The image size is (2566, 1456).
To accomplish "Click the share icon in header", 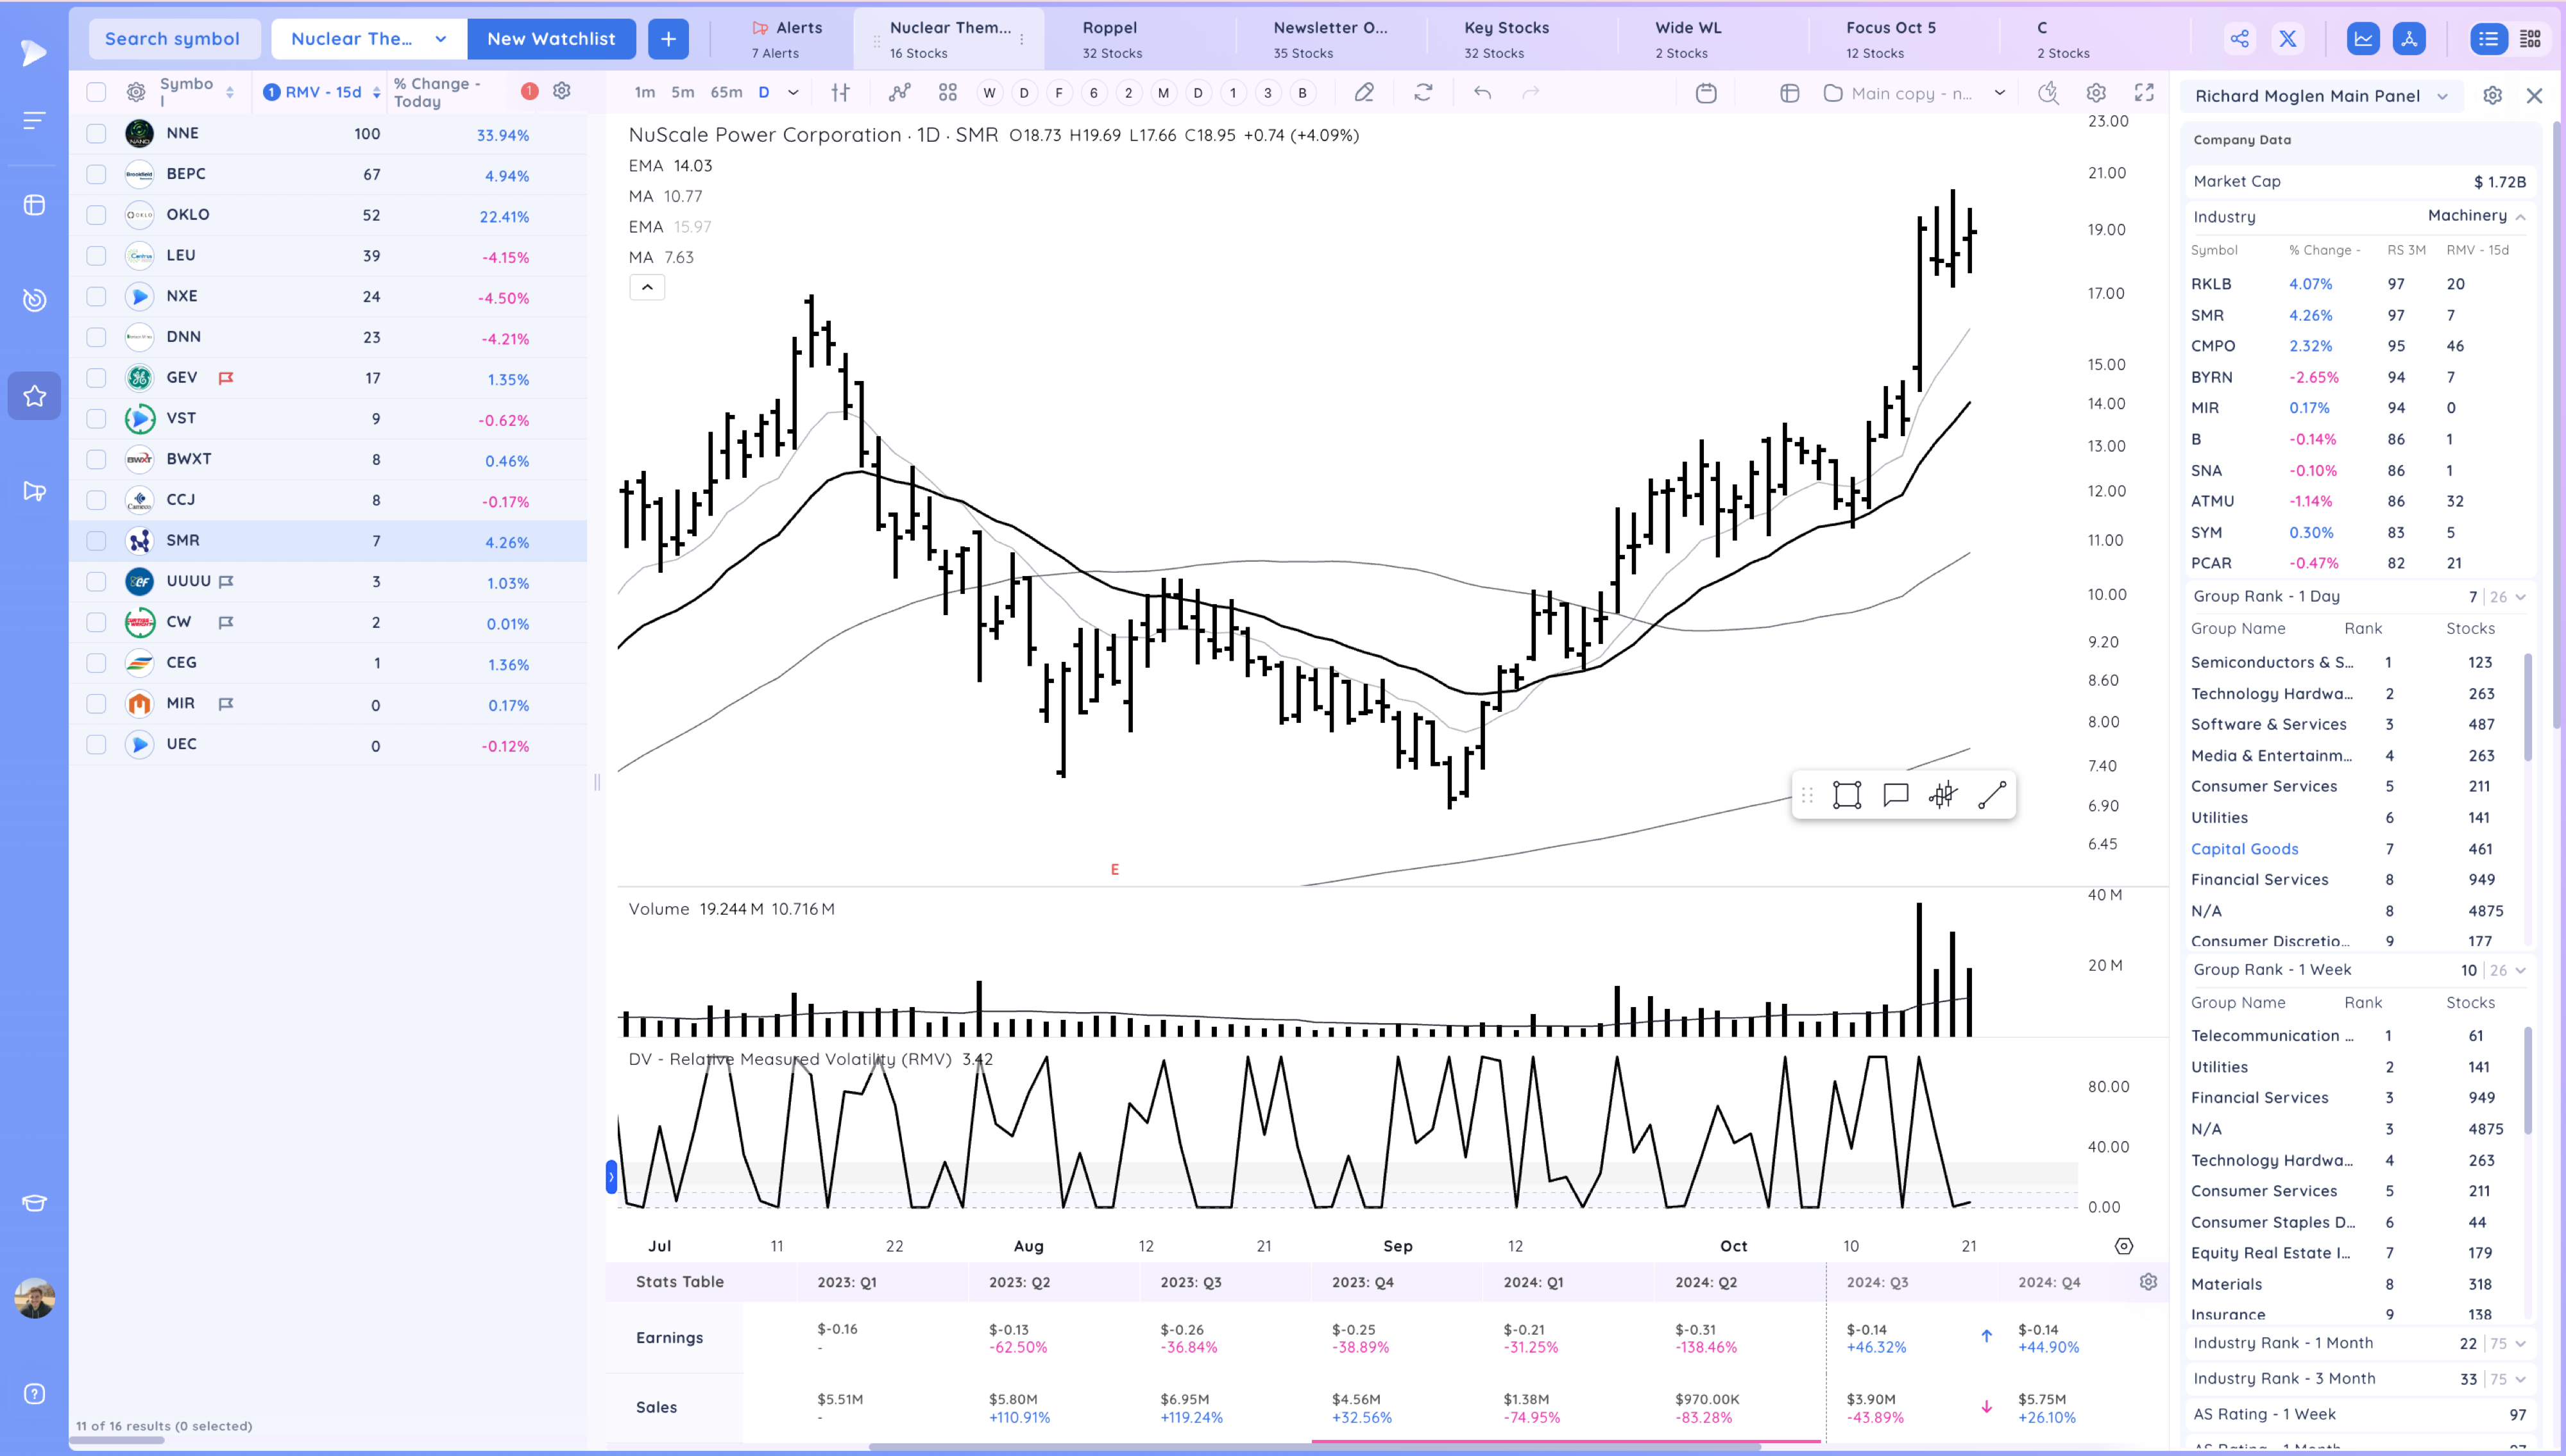I will (x=2239, y=39).
